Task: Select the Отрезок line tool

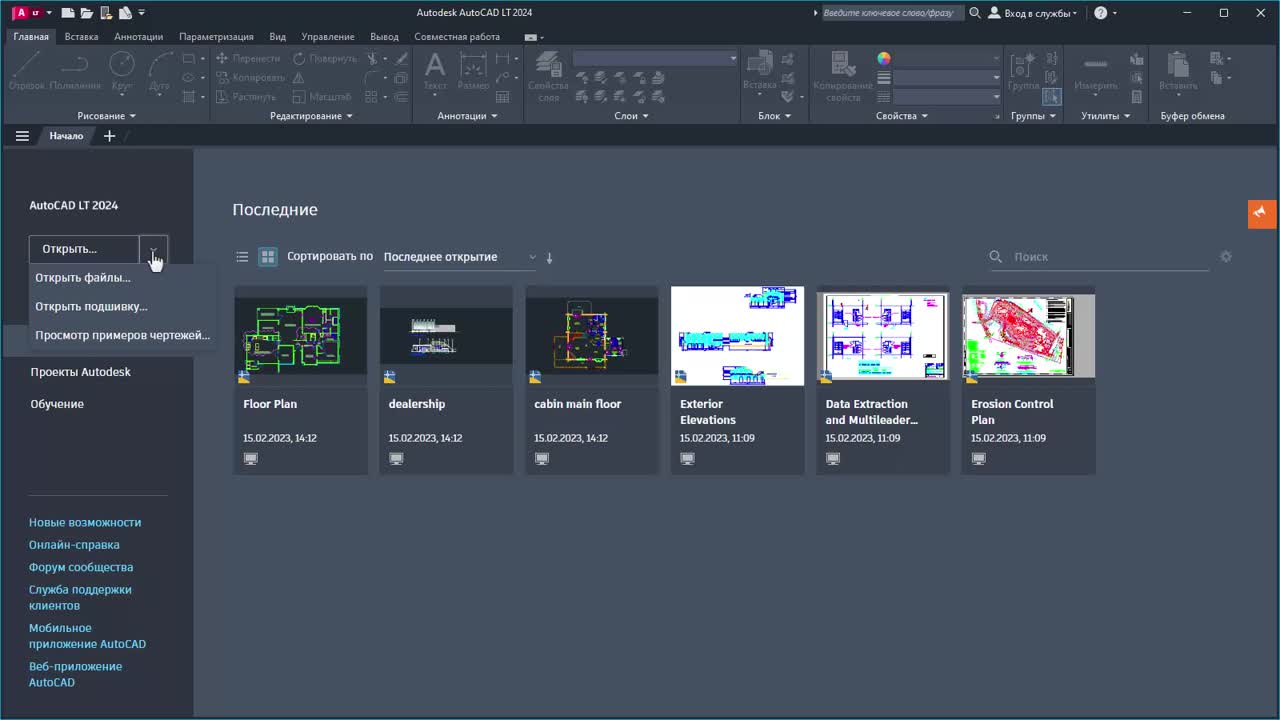Action: point(26,72)
